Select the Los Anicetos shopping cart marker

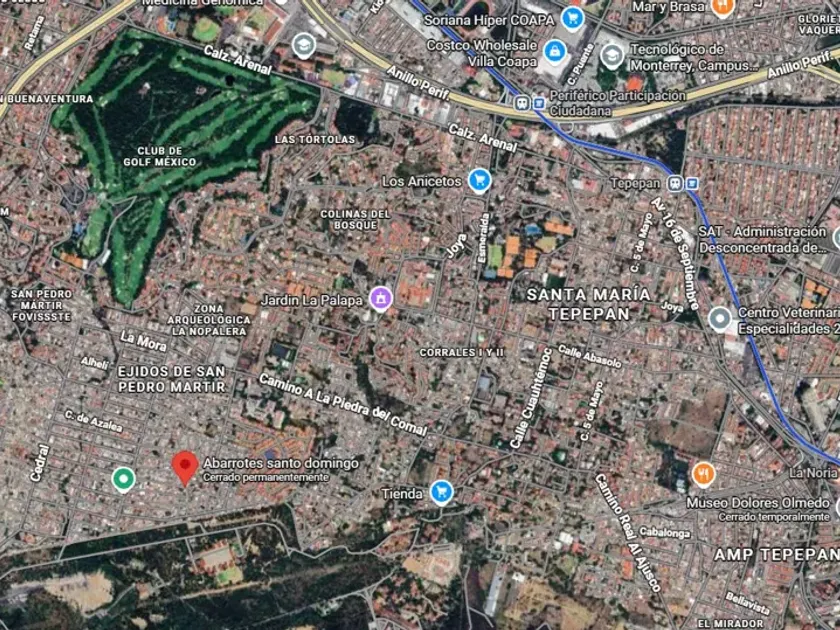coord(479,181)
